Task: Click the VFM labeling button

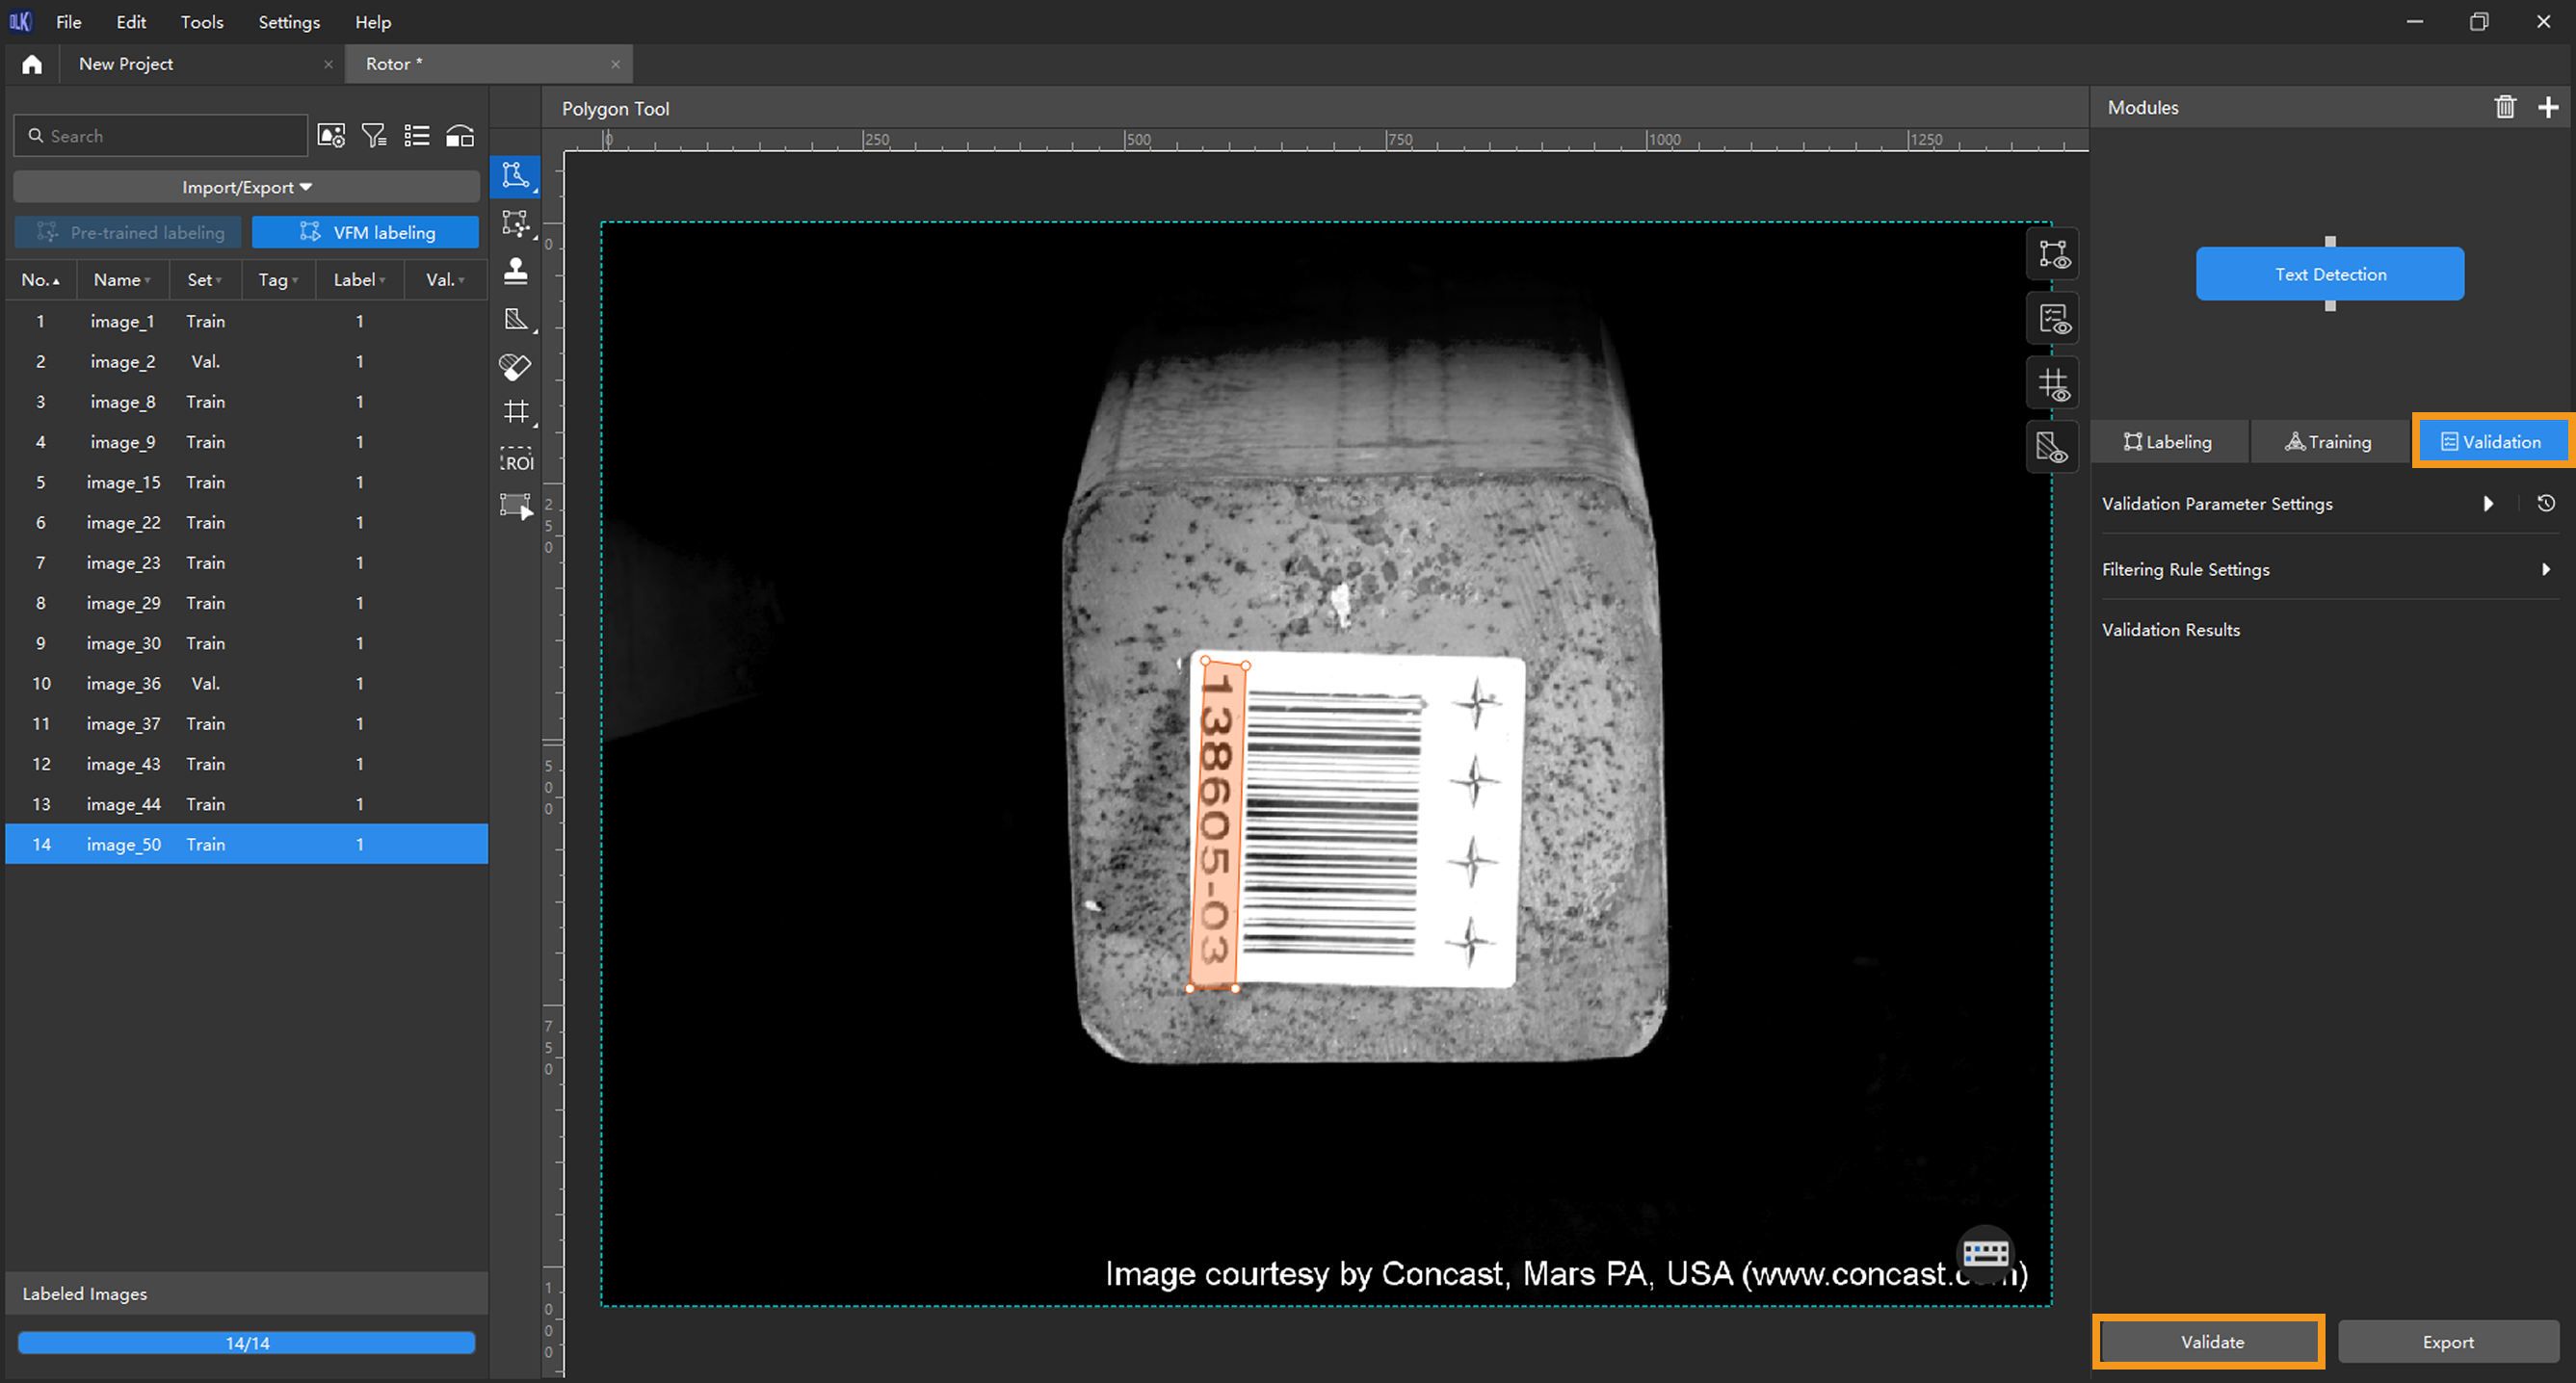Action: click(365, 232)
